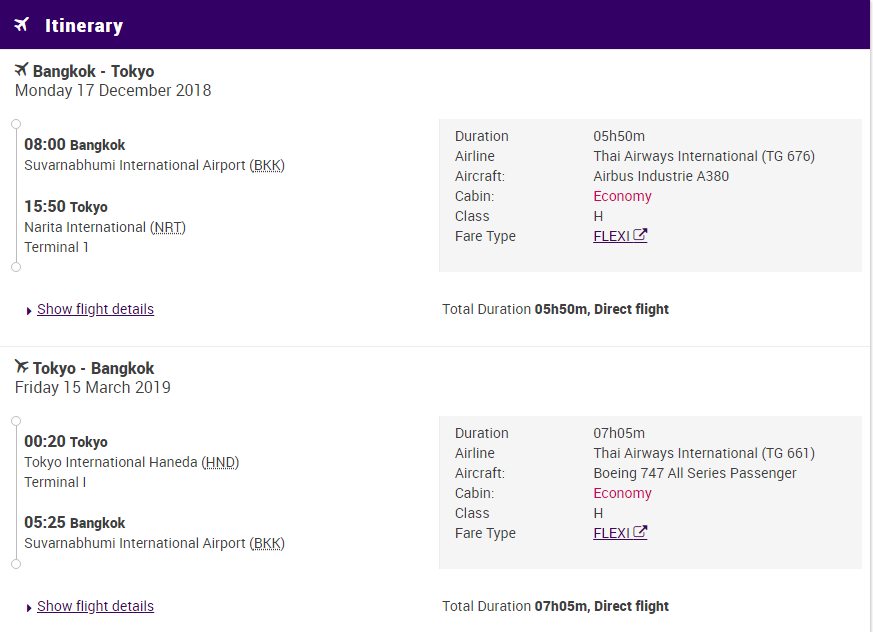
Task: Click Total Duration 05h50m, Direct flight text
Action: pos(556,309)
